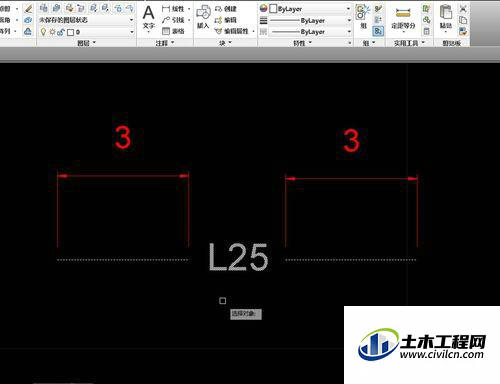Open the arrow below 文字
Screen dimensions: 500x384
pyautogui.click(x=149, y=32)
